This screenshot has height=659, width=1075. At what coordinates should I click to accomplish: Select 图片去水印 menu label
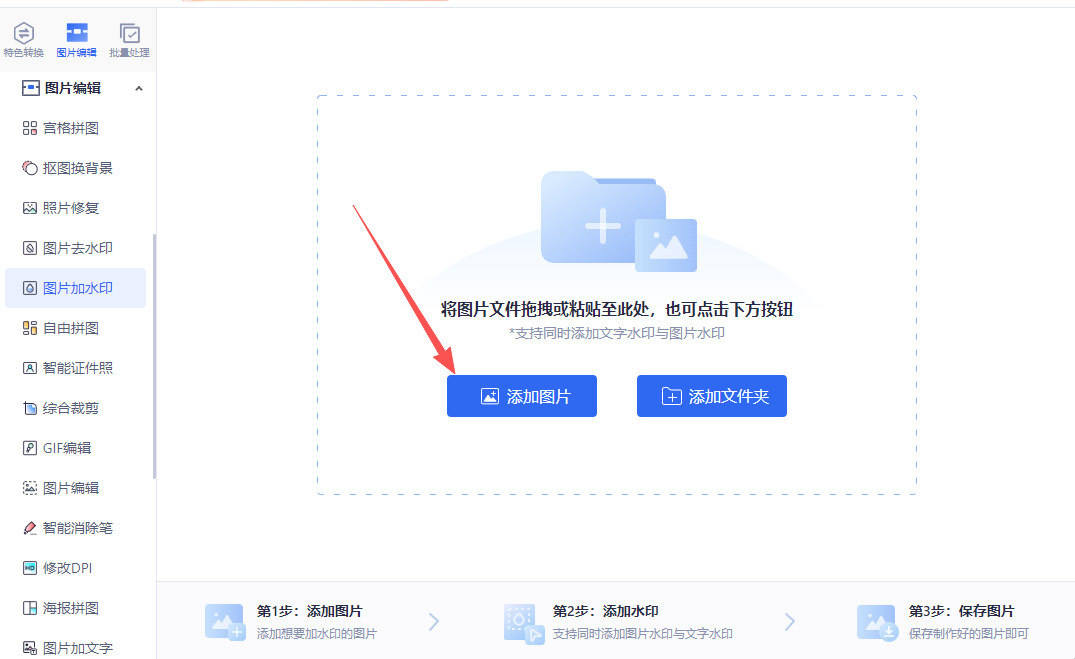pos(77,248)
